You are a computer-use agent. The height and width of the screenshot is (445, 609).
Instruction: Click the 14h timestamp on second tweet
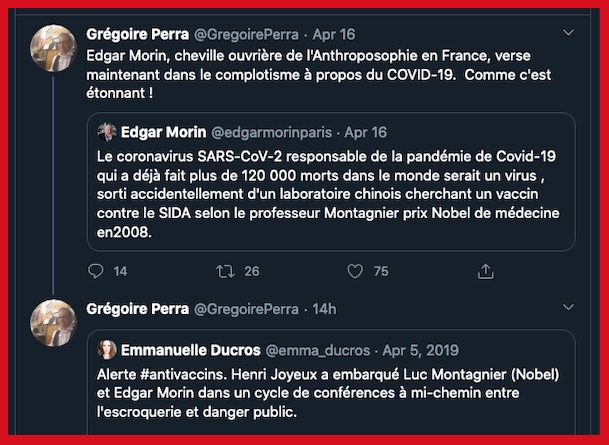tap(324, 308)
